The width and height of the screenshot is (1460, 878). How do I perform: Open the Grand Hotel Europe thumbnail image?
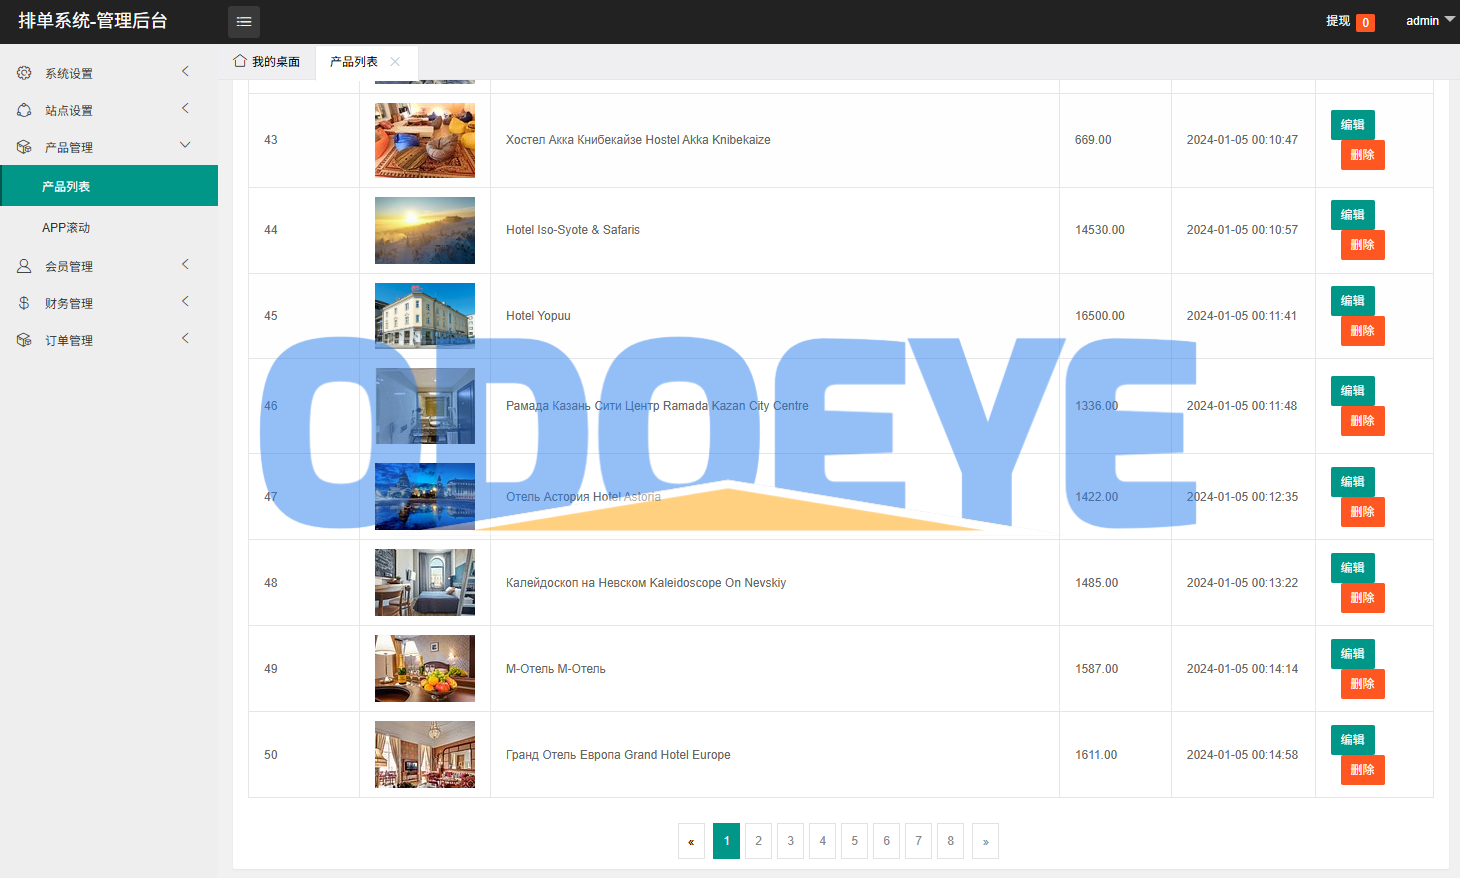(425, 754)
